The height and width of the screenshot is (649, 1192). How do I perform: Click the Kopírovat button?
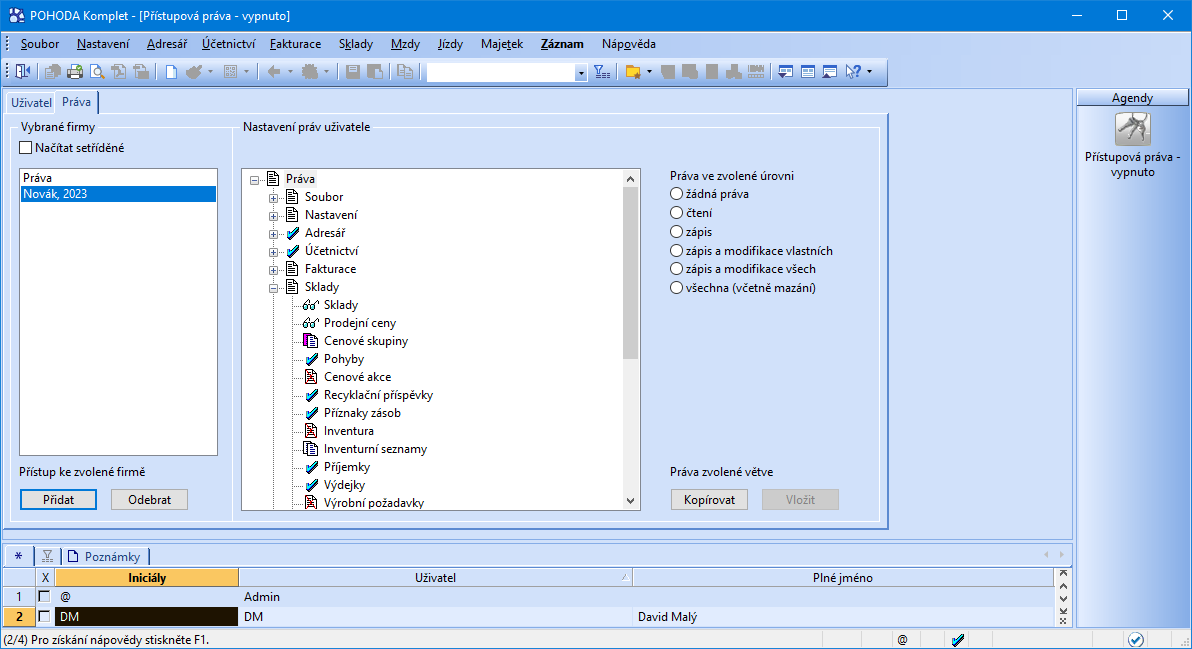coord(709,499)
